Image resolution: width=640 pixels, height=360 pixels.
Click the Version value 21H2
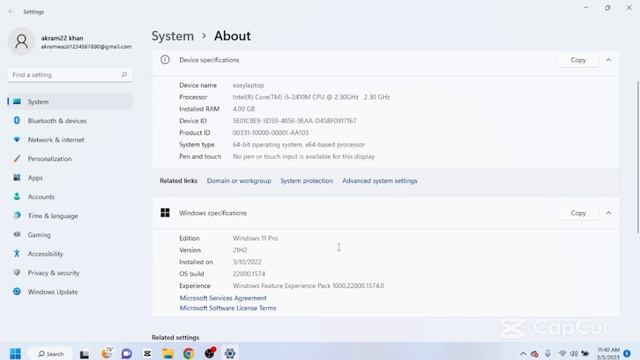click(240, 250)
